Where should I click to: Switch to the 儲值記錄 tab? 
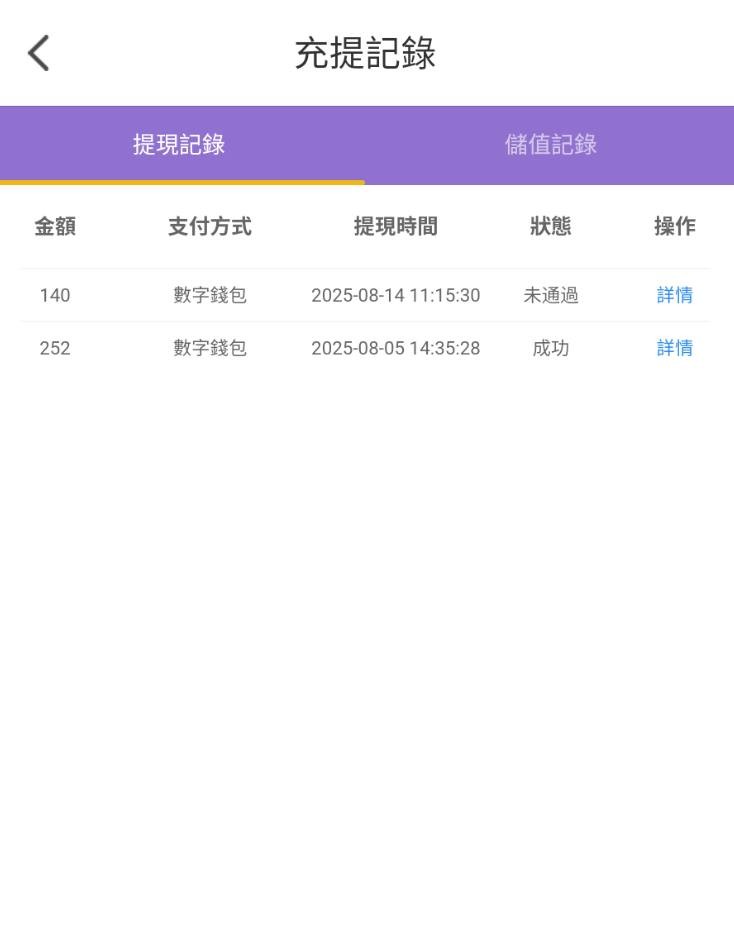550,144
